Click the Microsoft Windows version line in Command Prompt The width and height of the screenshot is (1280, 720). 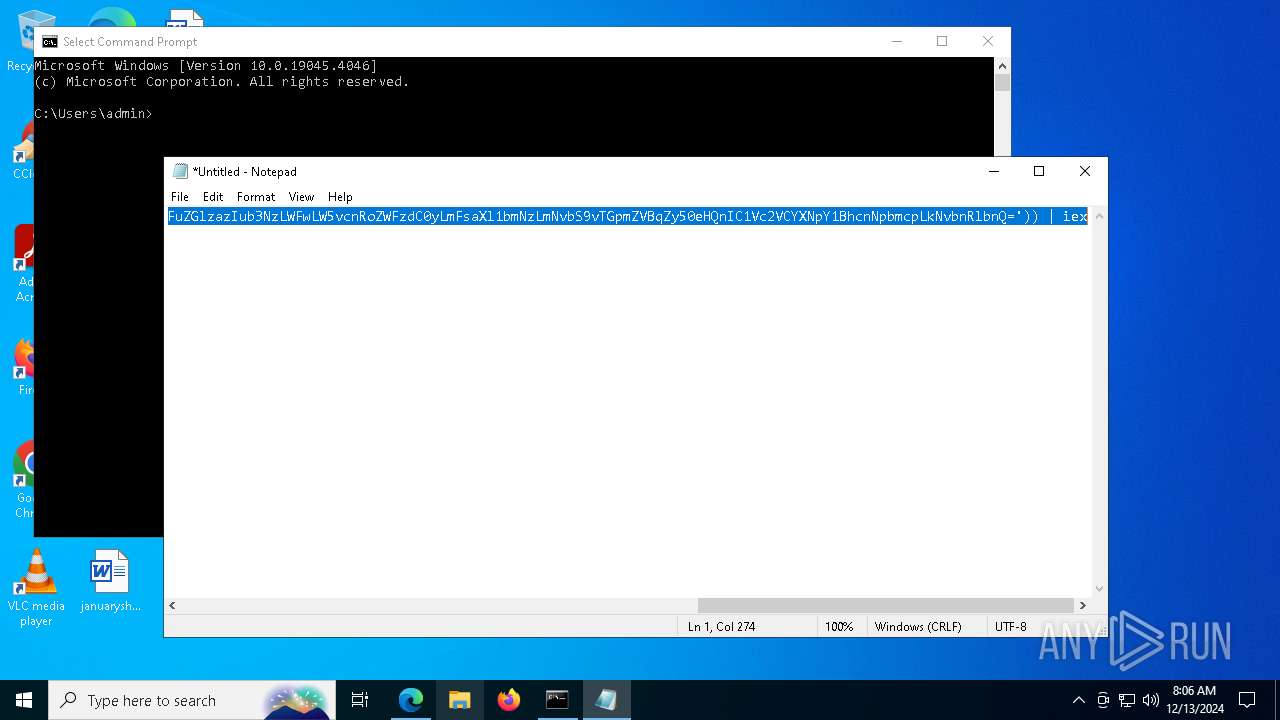tap(206, 66)
